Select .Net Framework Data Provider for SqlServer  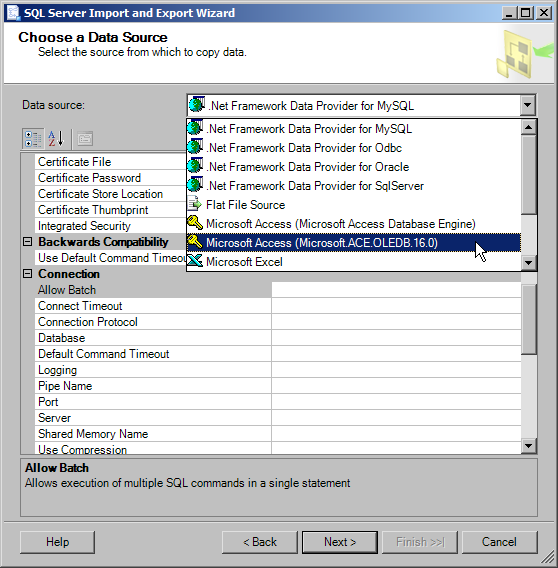pyautogui.click(x=354, y=186)
